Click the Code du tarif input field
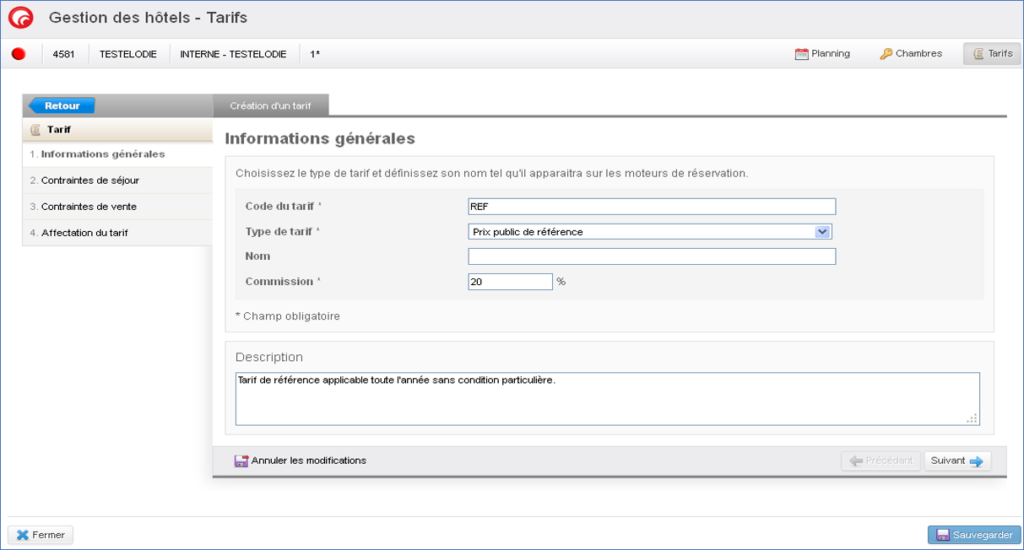1024x550 pixels. pos(651,207)
